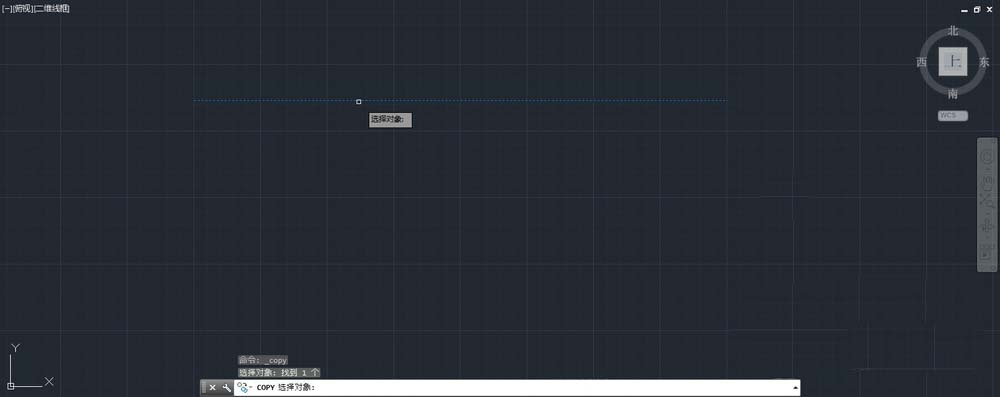Select the 上 top face of ViewCube

point(953,62)
